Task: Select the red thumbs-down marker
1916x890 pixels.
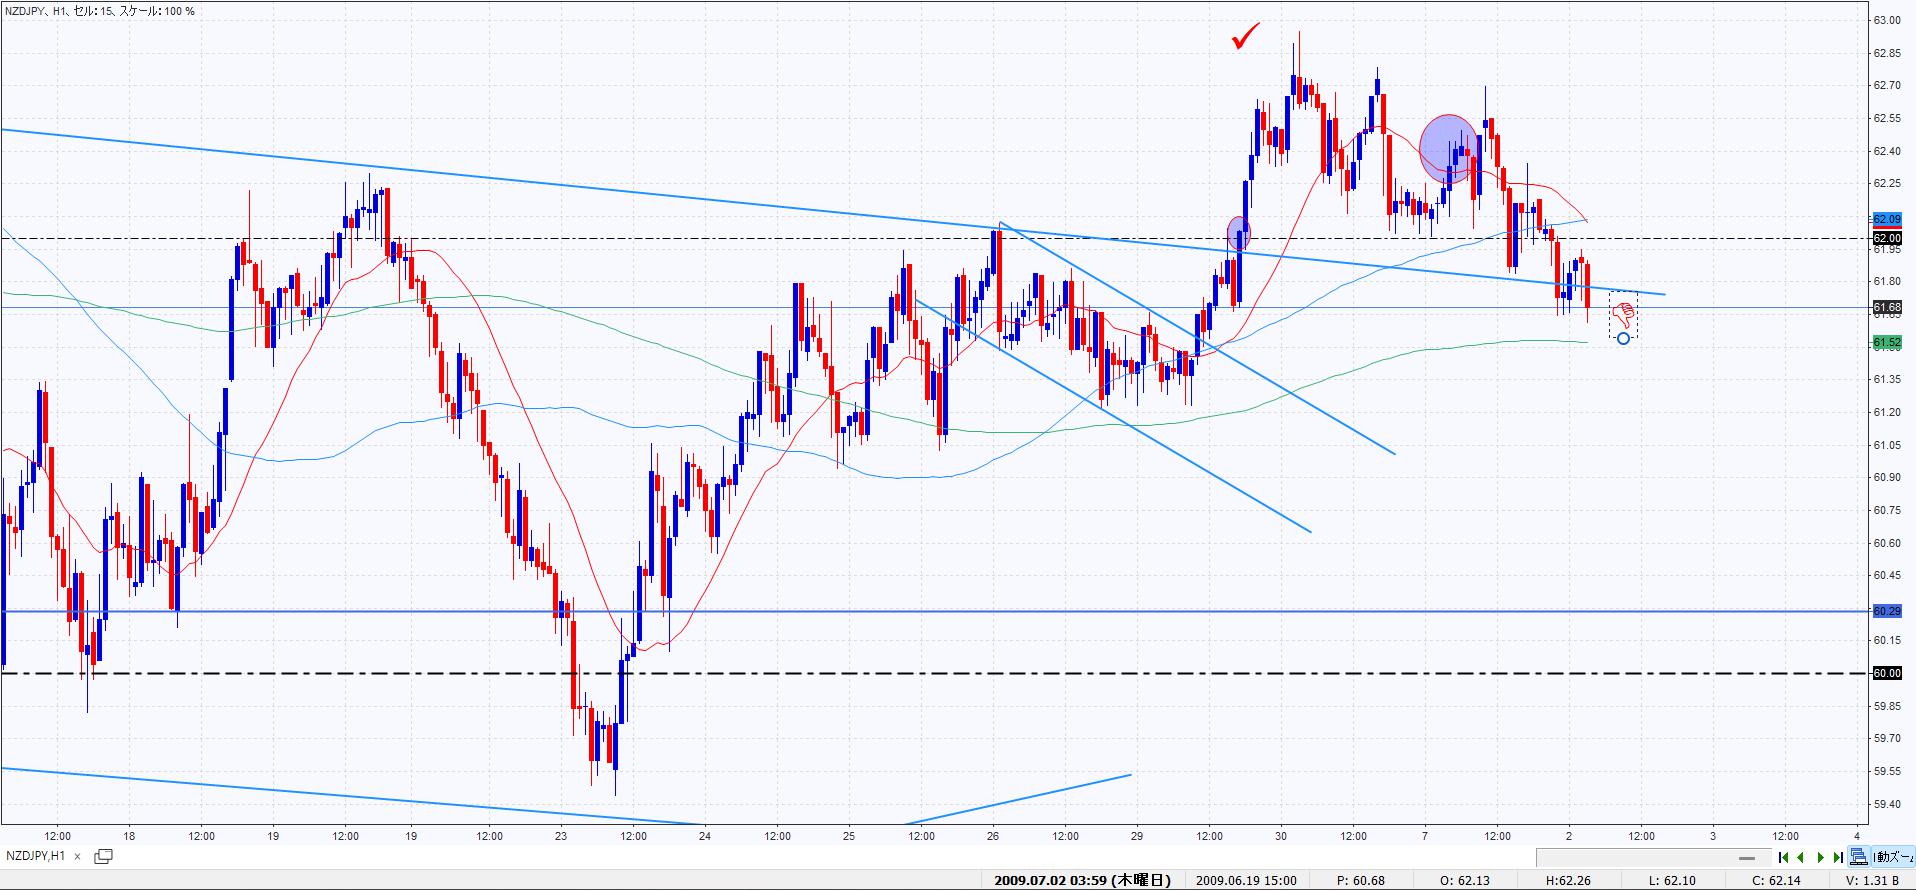Action: [x=1625, y=315]
